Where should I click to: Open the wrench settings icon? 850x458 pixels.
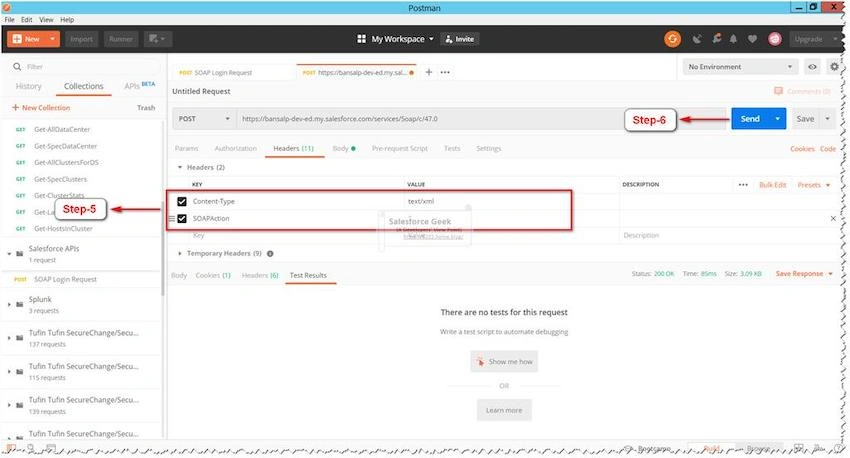click(x=717, y=38)
